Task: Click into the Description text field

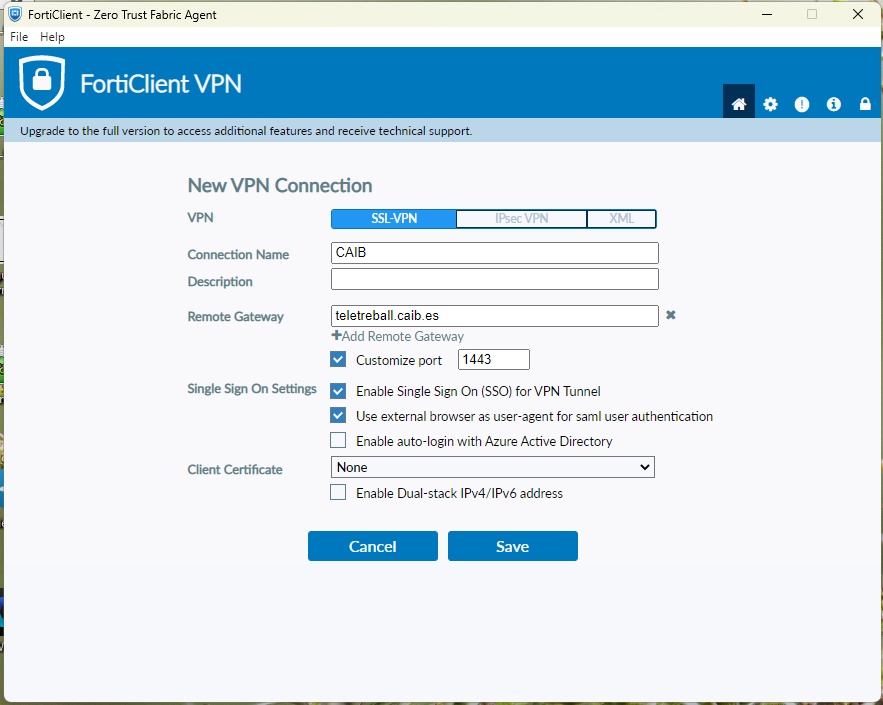Action: (x=494, y=279)
